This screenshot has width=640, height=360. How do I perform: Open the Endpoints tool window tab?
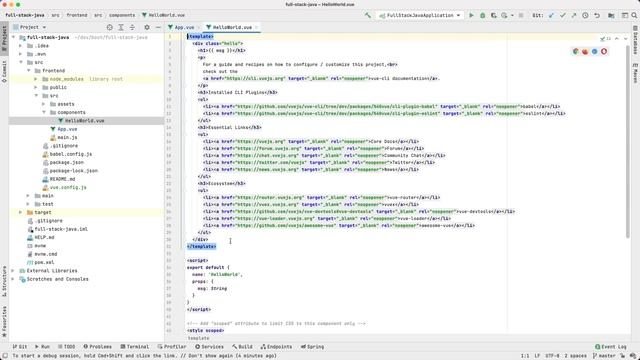pyautogui.click(x=276, y=347)
